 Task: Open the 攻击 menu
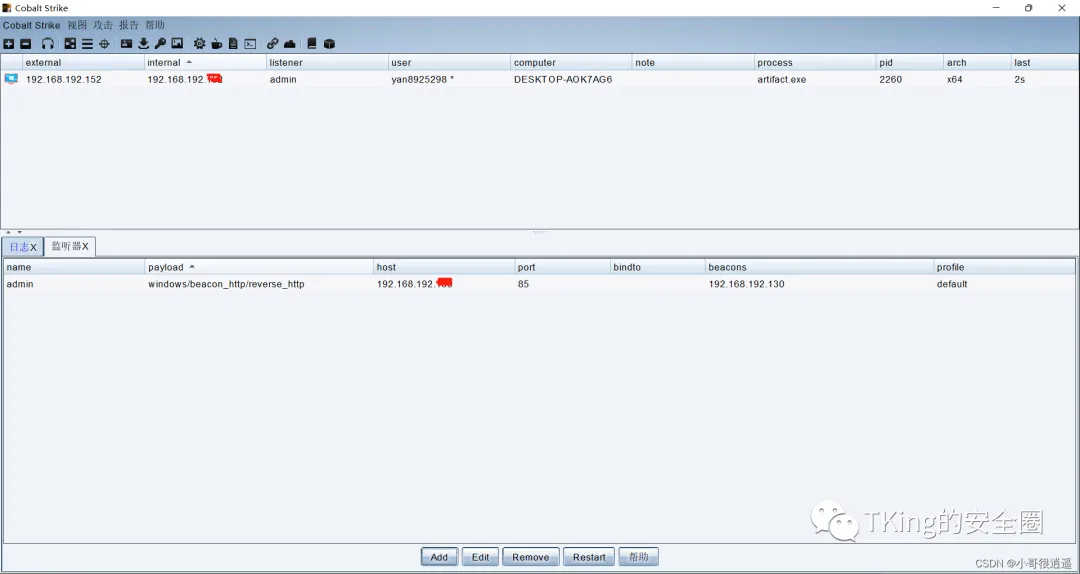coord(103,25)
